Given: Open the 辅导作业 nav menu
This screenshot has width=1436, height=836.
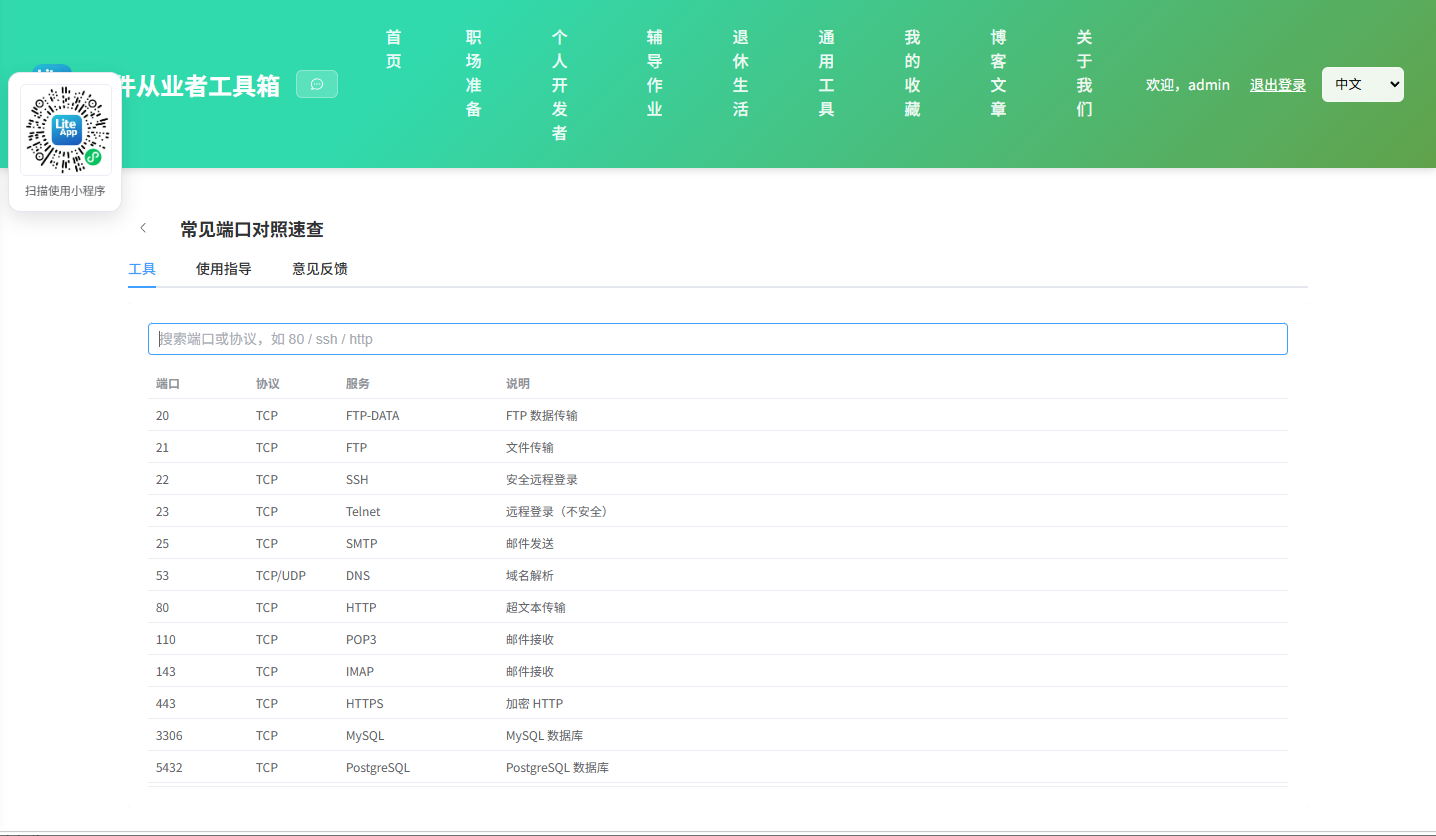Looking at the screenshot, I should [x=655, y=73].
